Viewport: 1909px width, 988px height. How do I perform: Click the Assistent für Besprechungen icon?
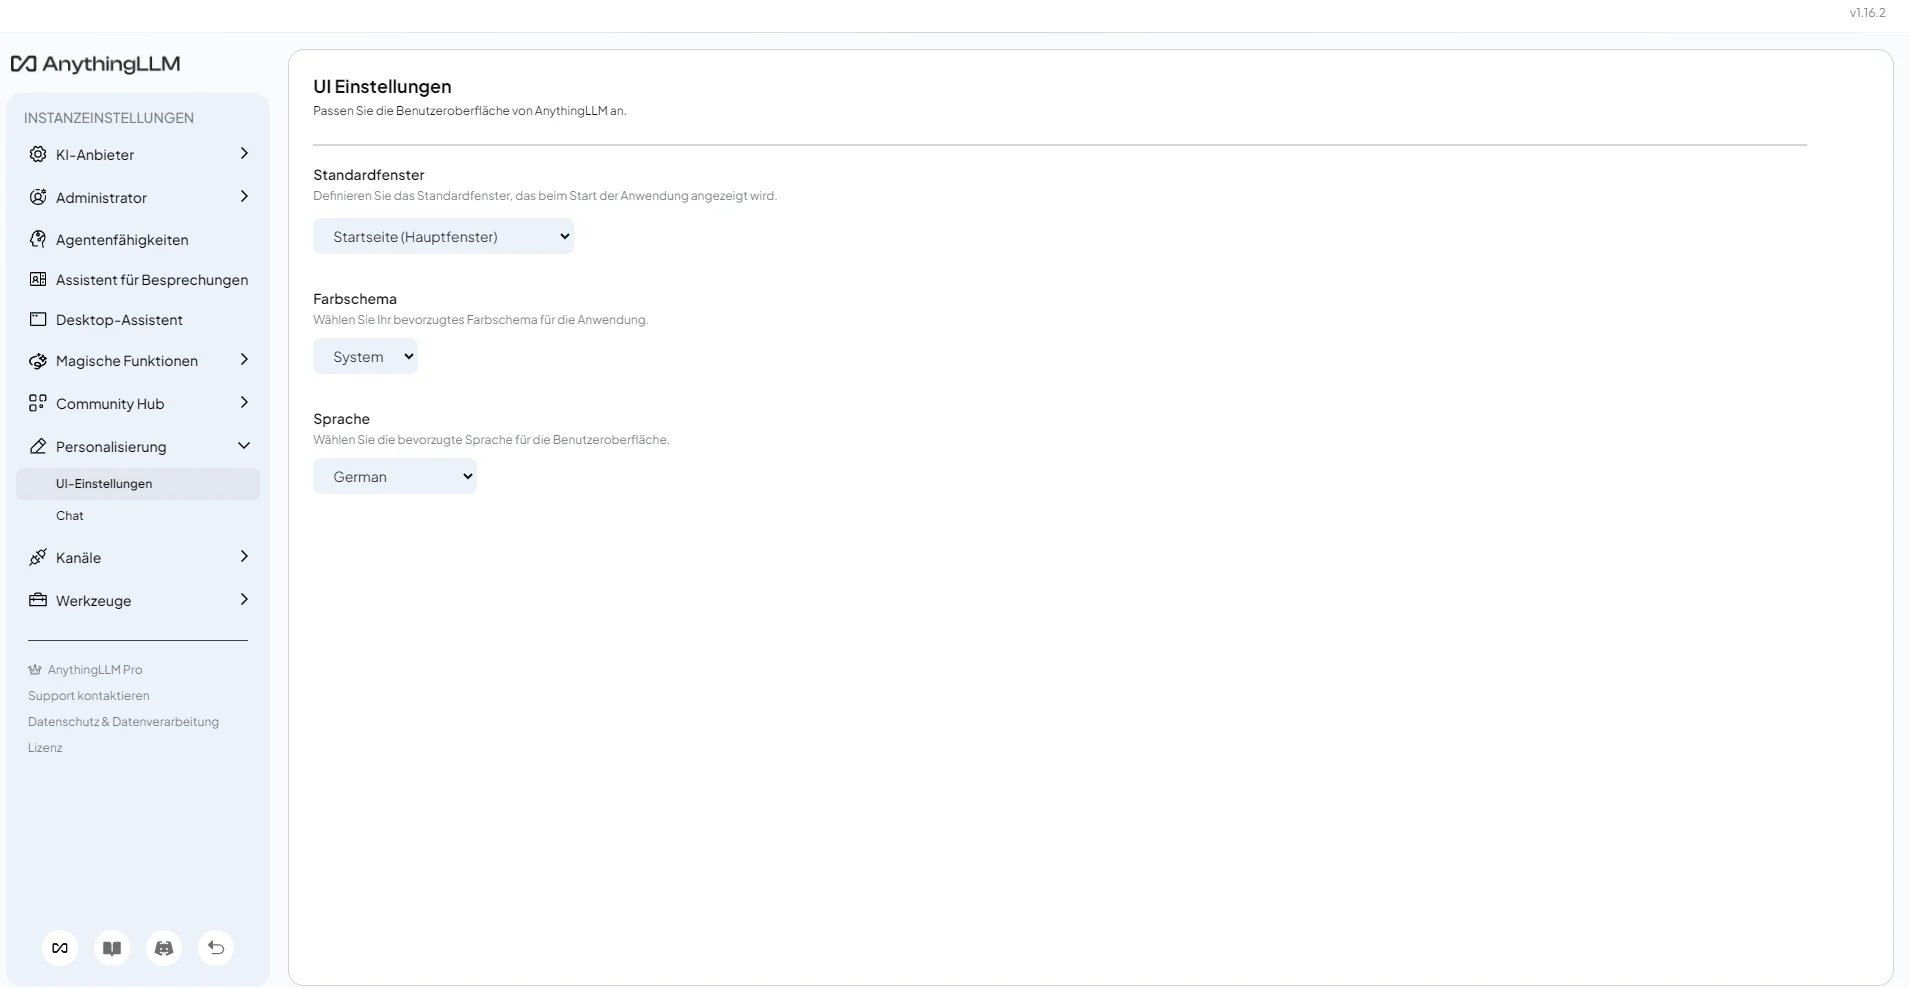[x=38, y=279]
